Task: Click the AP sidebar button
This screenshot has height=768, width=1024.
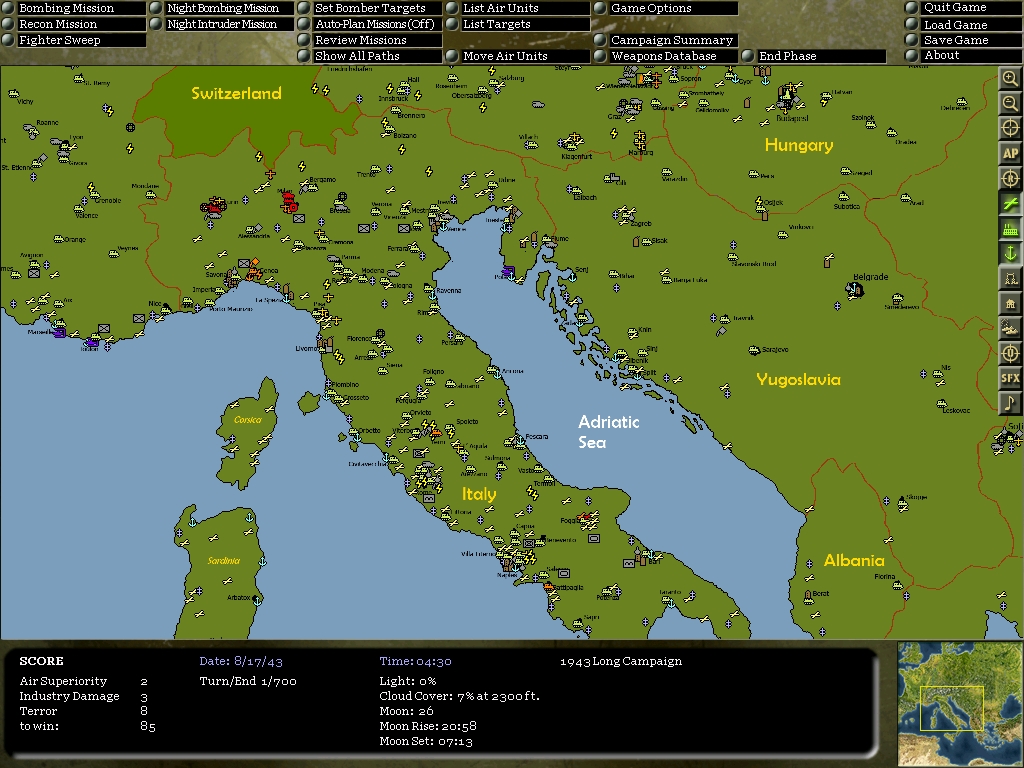Action: [1010, 153]
